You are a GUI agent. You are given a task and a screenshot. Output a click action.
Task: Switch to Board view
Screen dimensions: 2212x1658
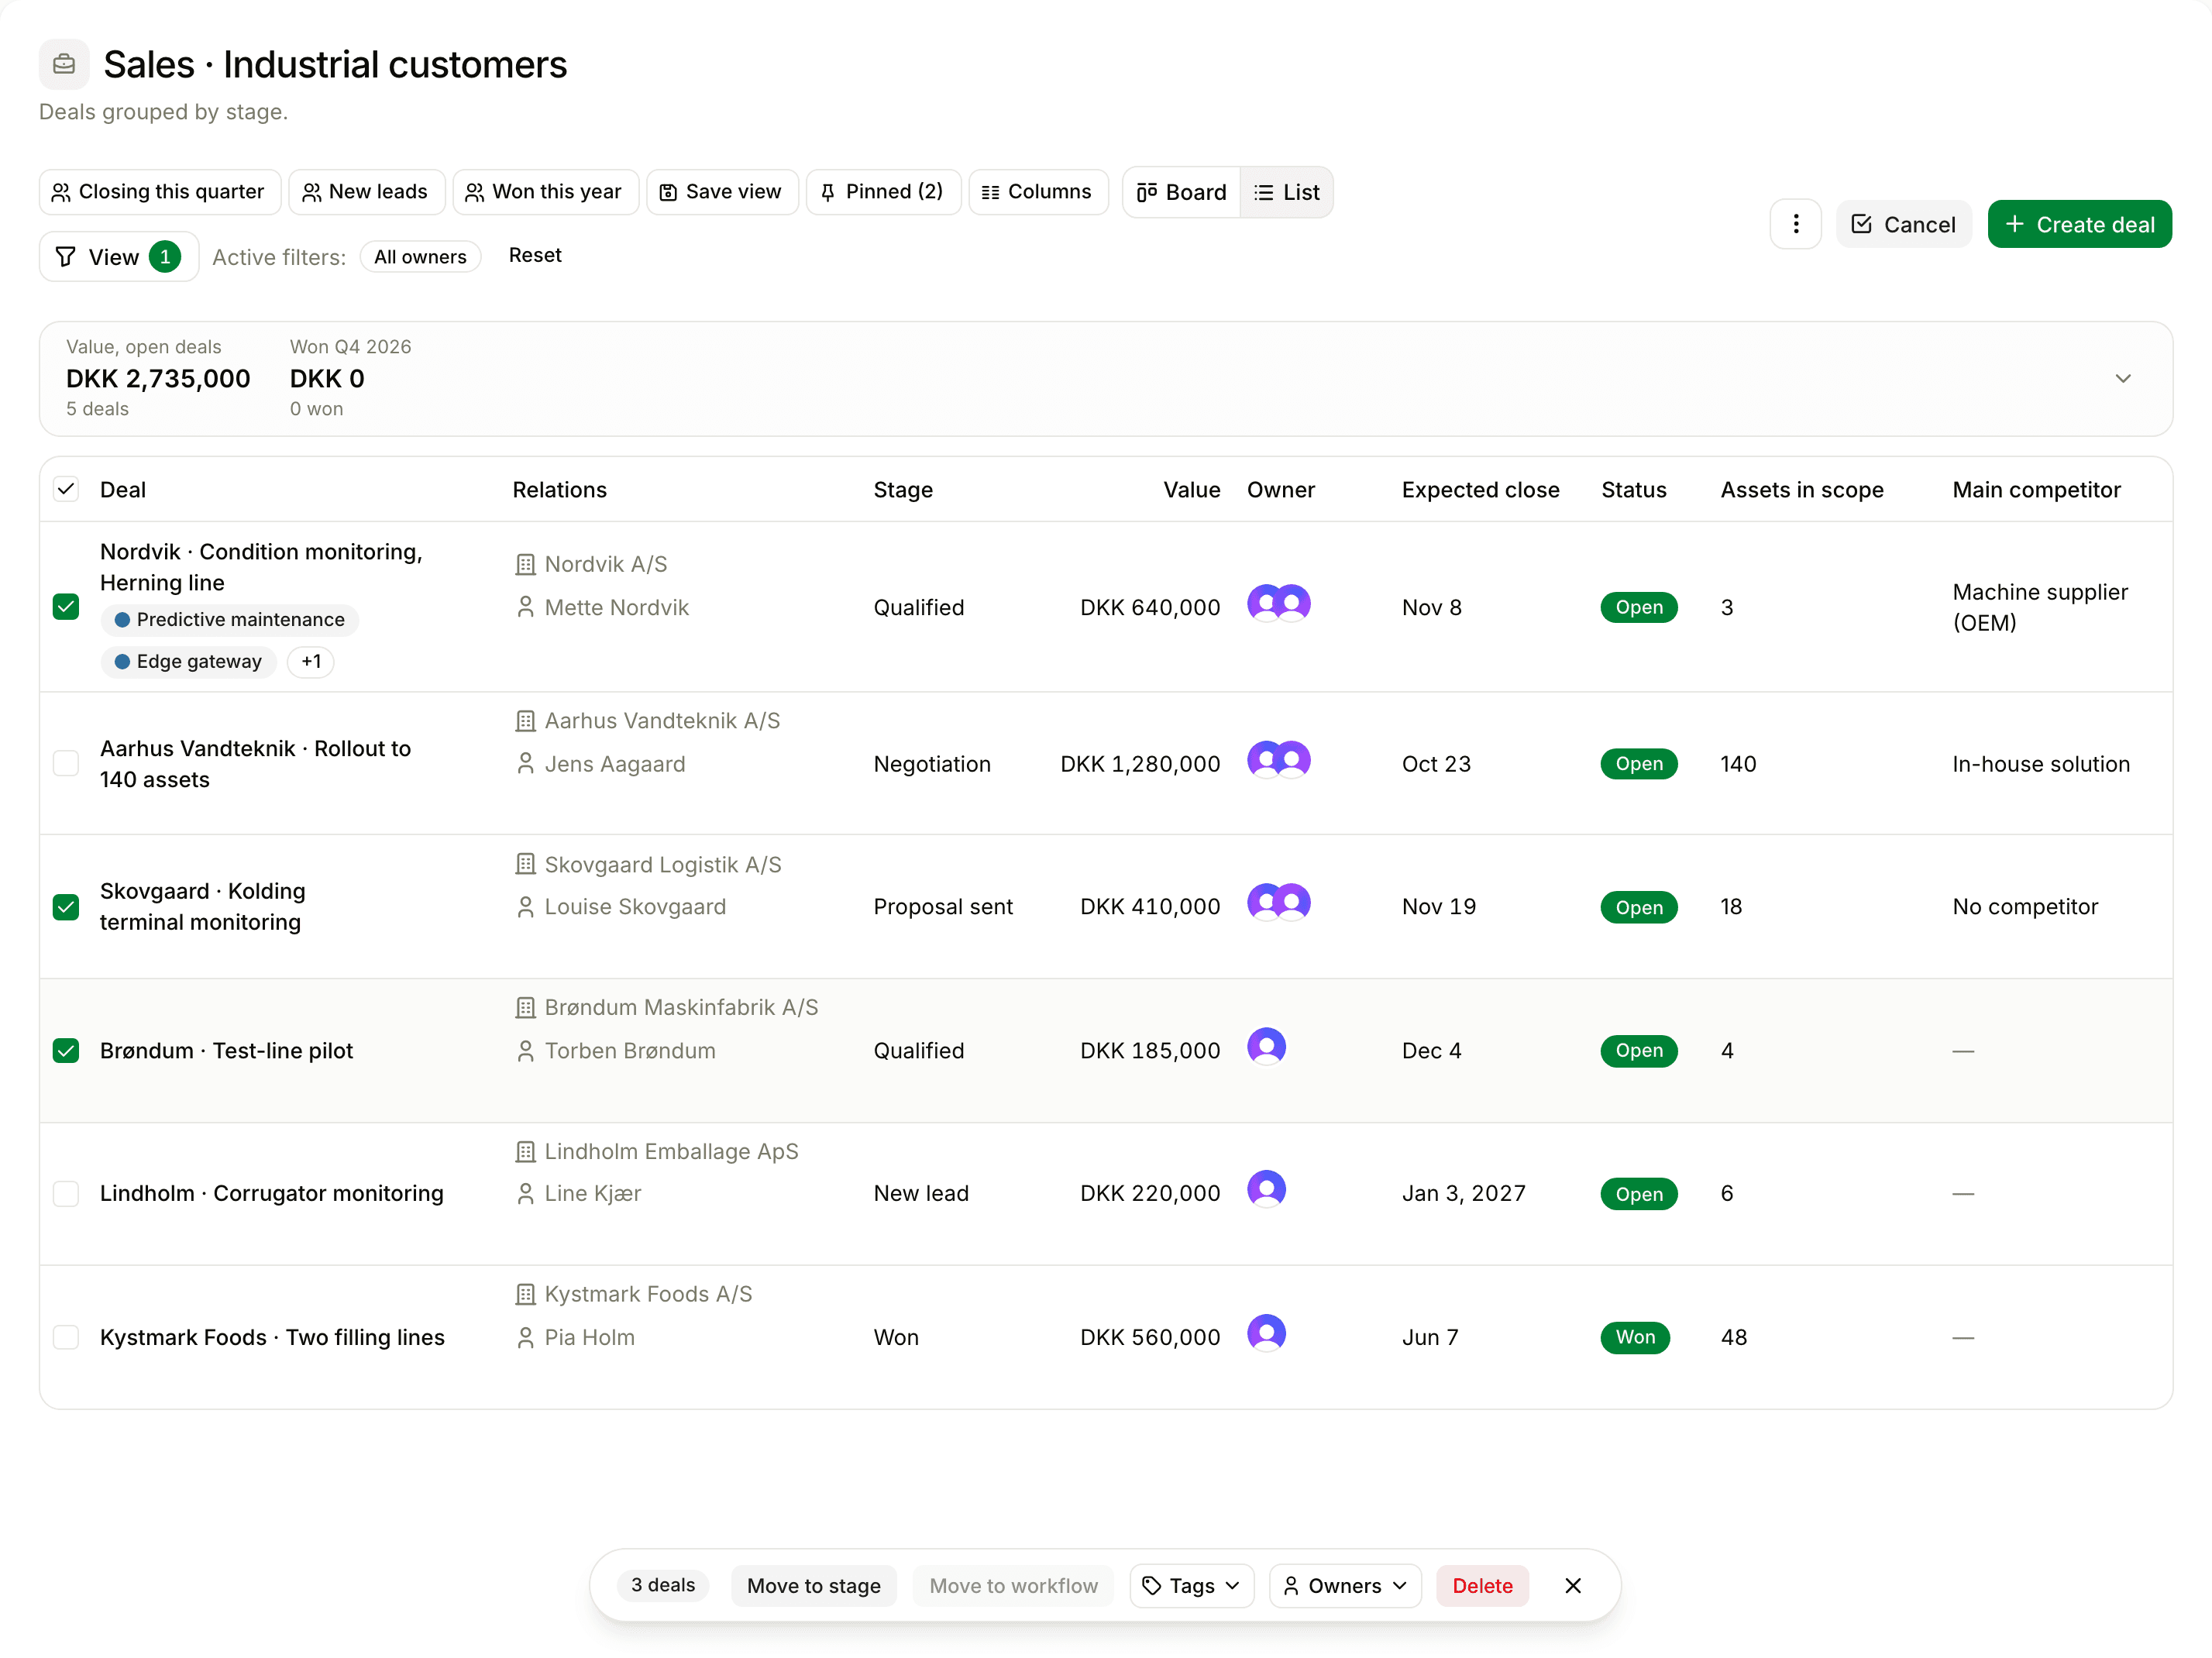coord(1182,192)
